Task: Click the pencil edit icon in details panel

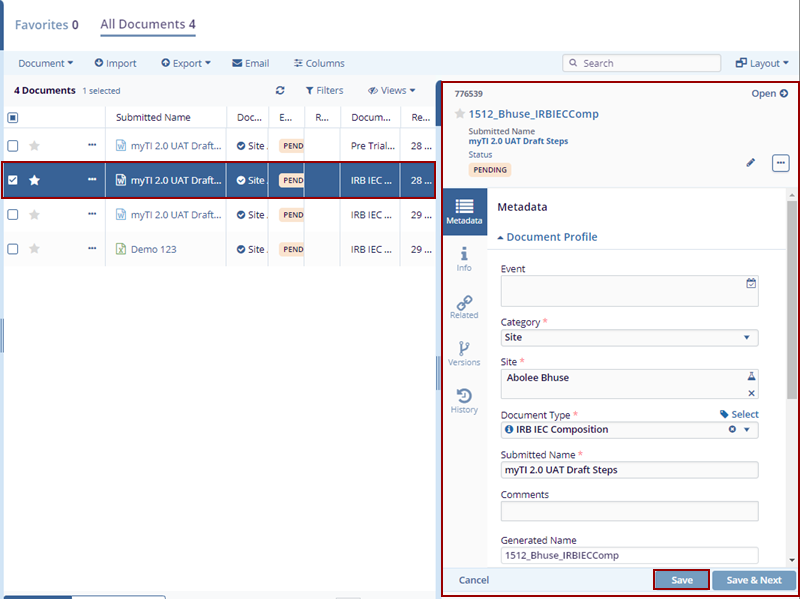Action: point(751,162)
